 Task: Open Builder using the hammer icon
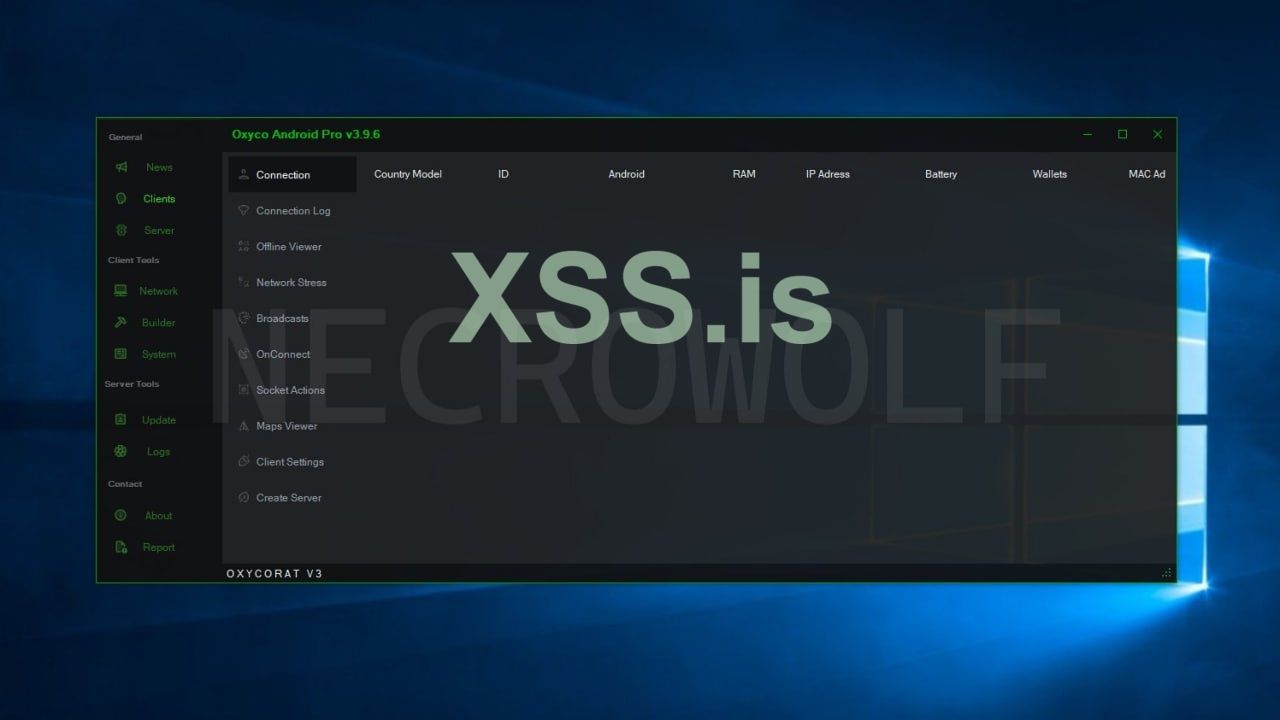coord(121,322)
